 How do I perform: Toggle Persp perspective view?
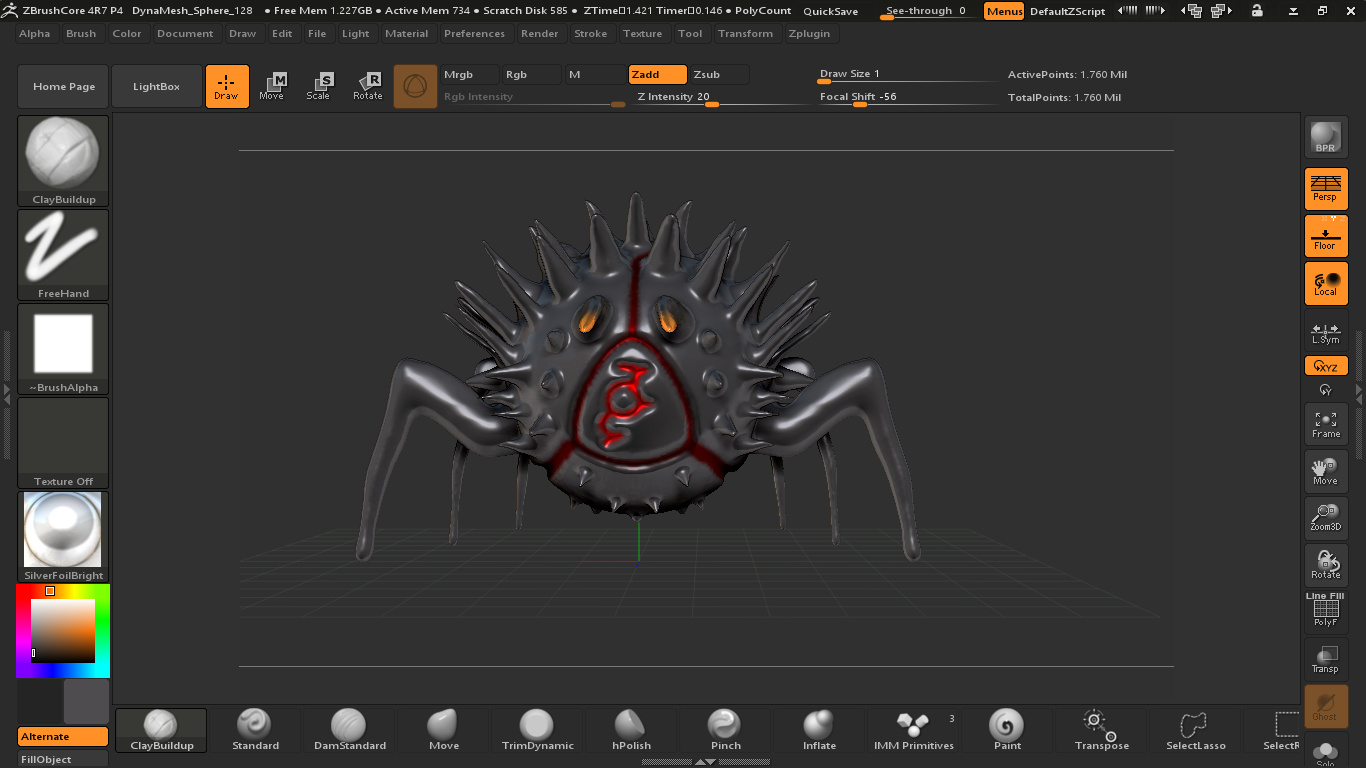coord(1325,187)
